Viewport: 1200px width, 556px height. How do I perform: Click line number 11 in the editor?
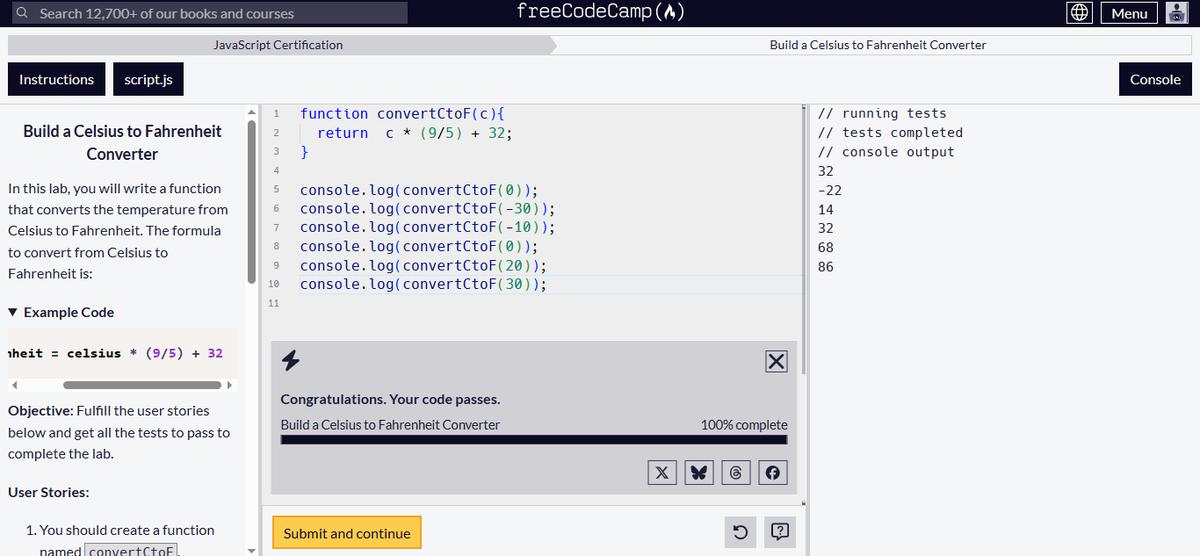pos(274,302)
